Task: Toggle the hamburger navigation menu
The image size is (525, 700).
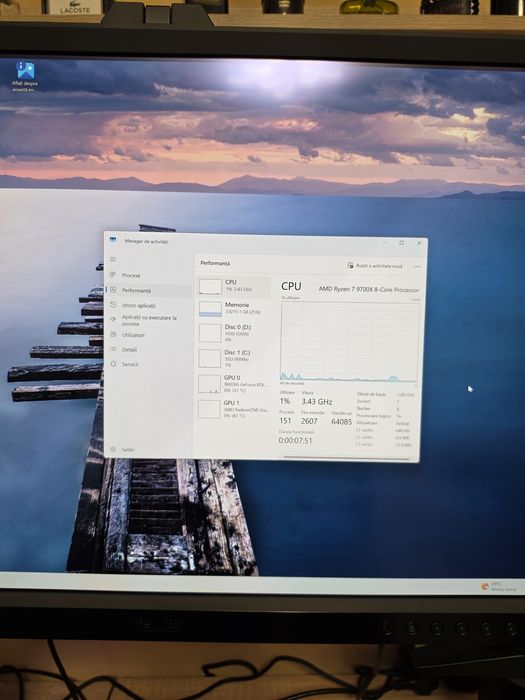Action: click(113, 259)
